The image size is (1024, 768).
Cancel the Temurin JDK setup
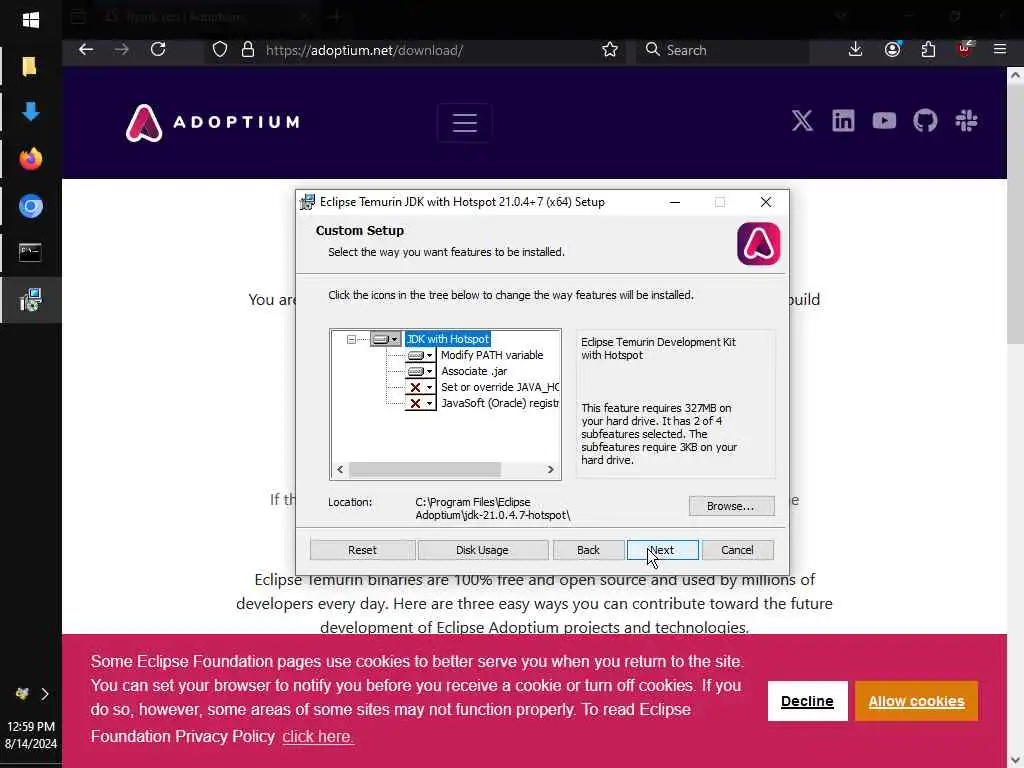738,550
